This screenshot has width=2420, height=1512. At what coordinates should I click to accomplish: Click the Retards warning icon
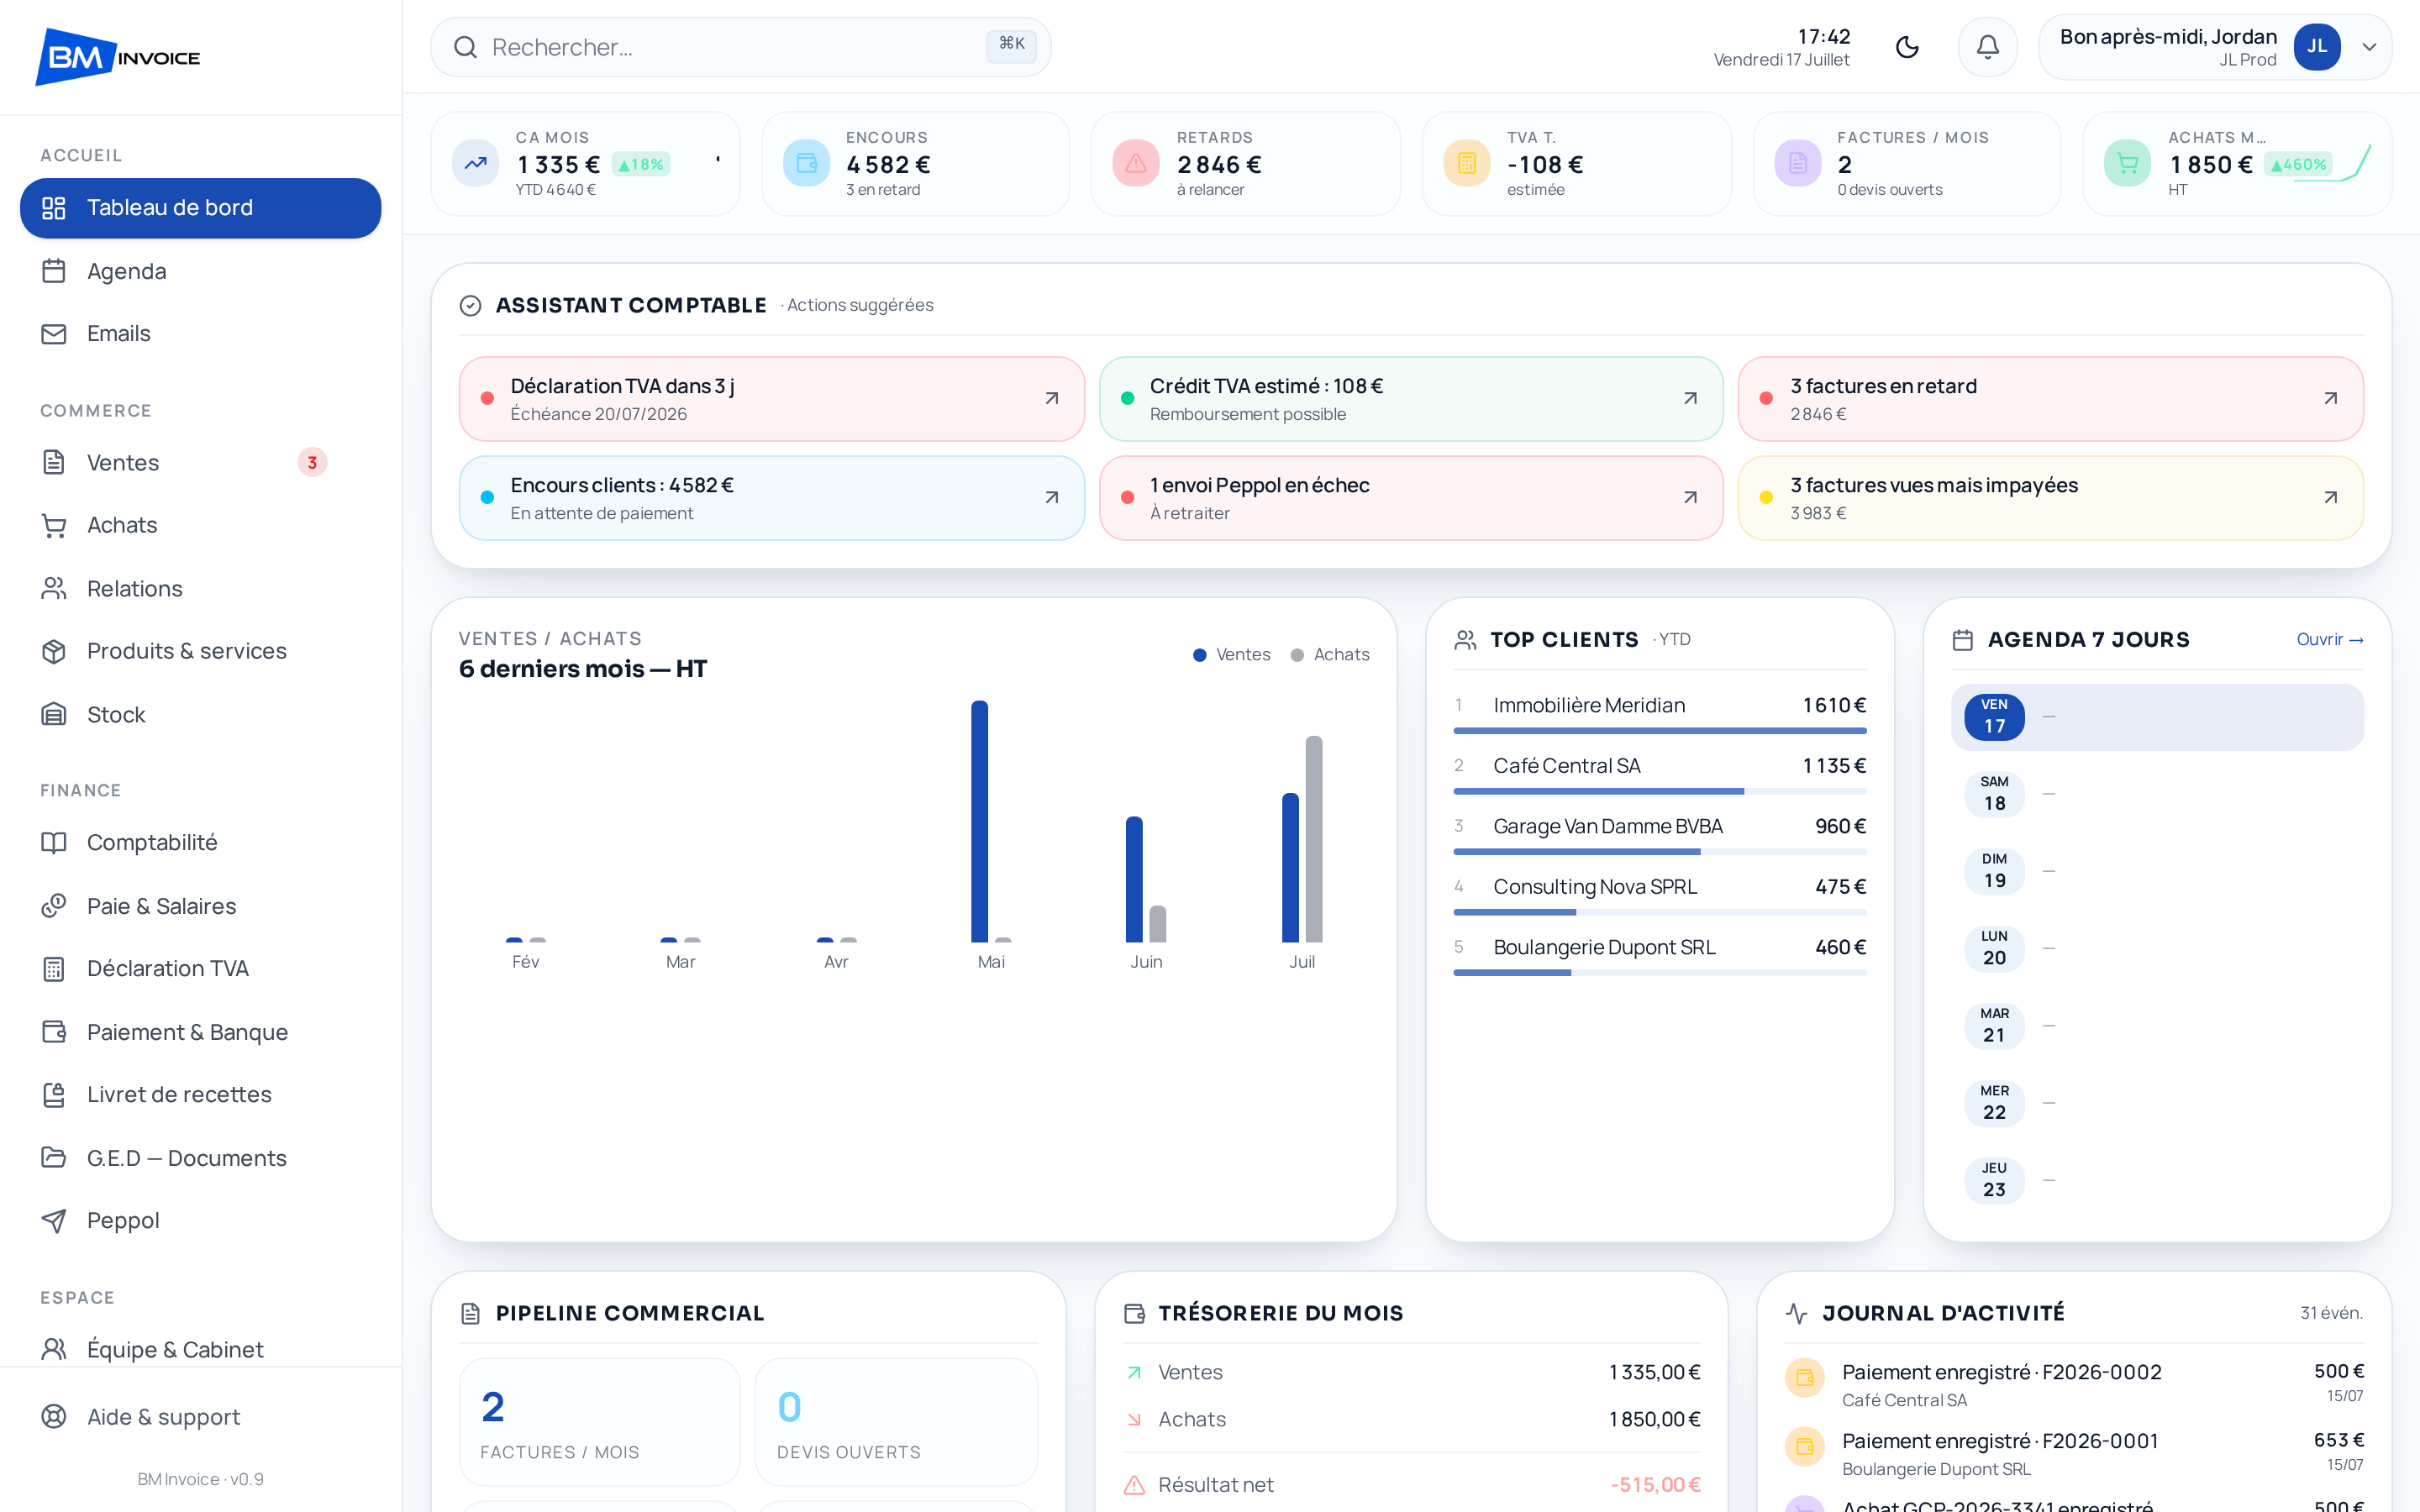click(1136, 163)
